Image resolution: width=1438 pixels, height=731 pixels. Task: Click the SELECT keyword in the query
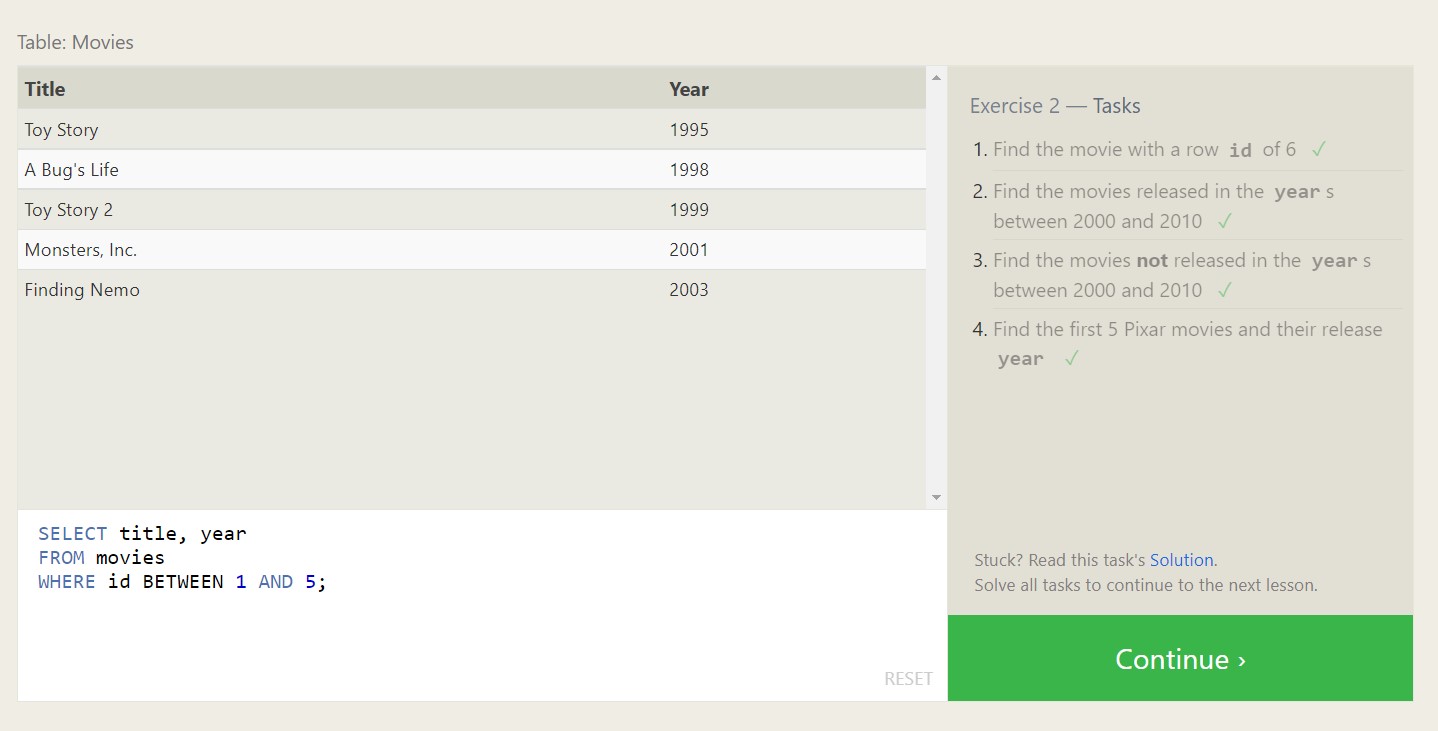click(x=73, y=534)
